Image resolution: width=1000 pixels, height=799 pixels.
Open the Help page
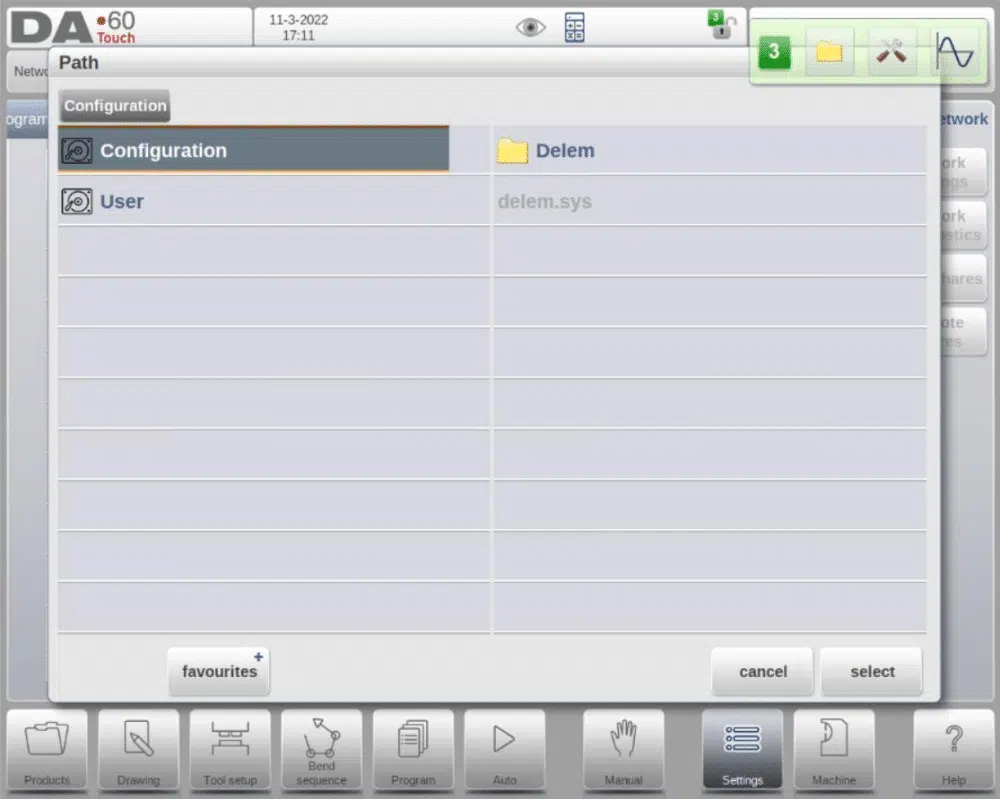click(953, 751)
